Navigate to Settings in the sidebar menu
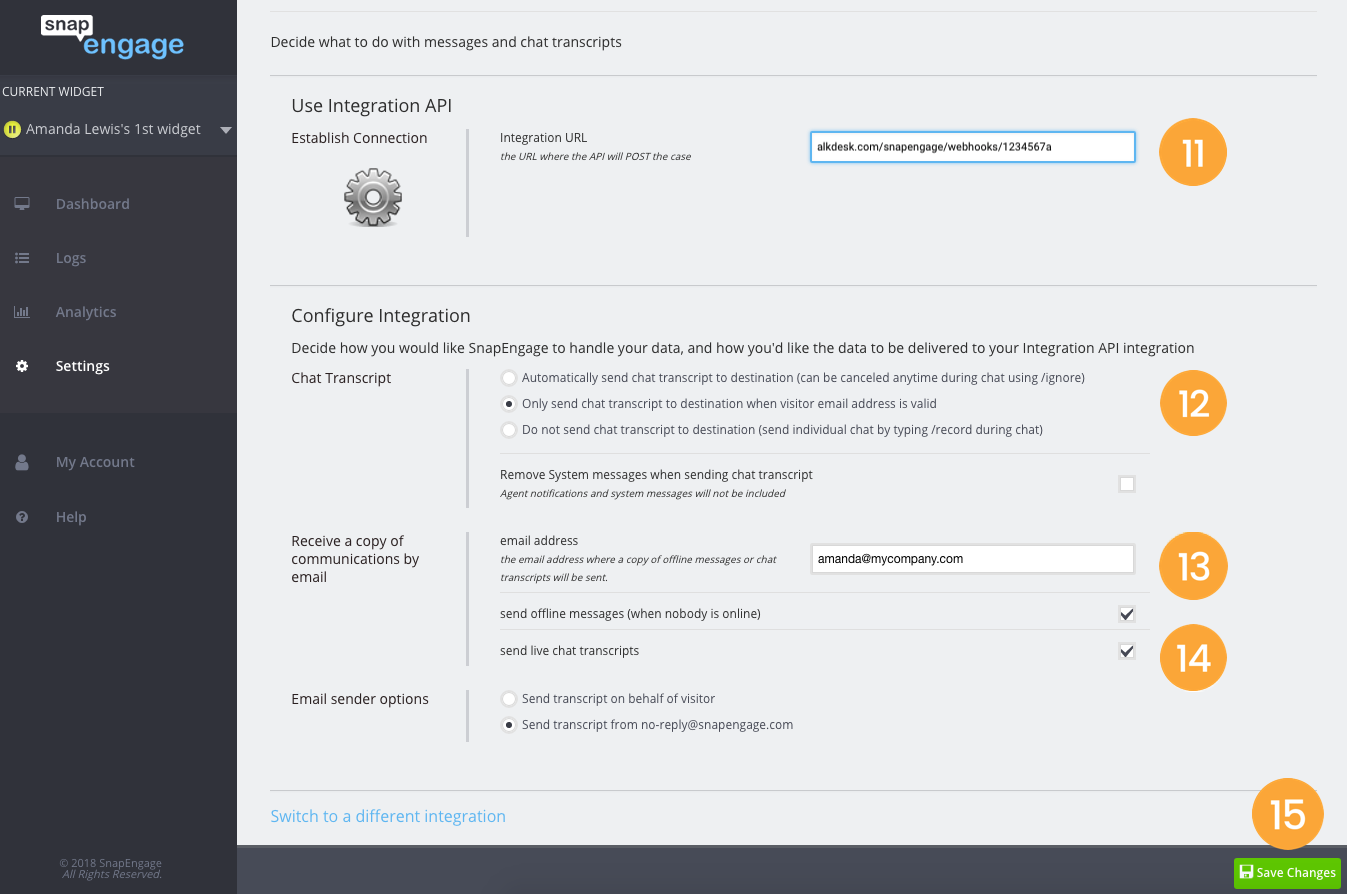The width and height of the screenshot is (1347, 894). [x=82, y=365]
